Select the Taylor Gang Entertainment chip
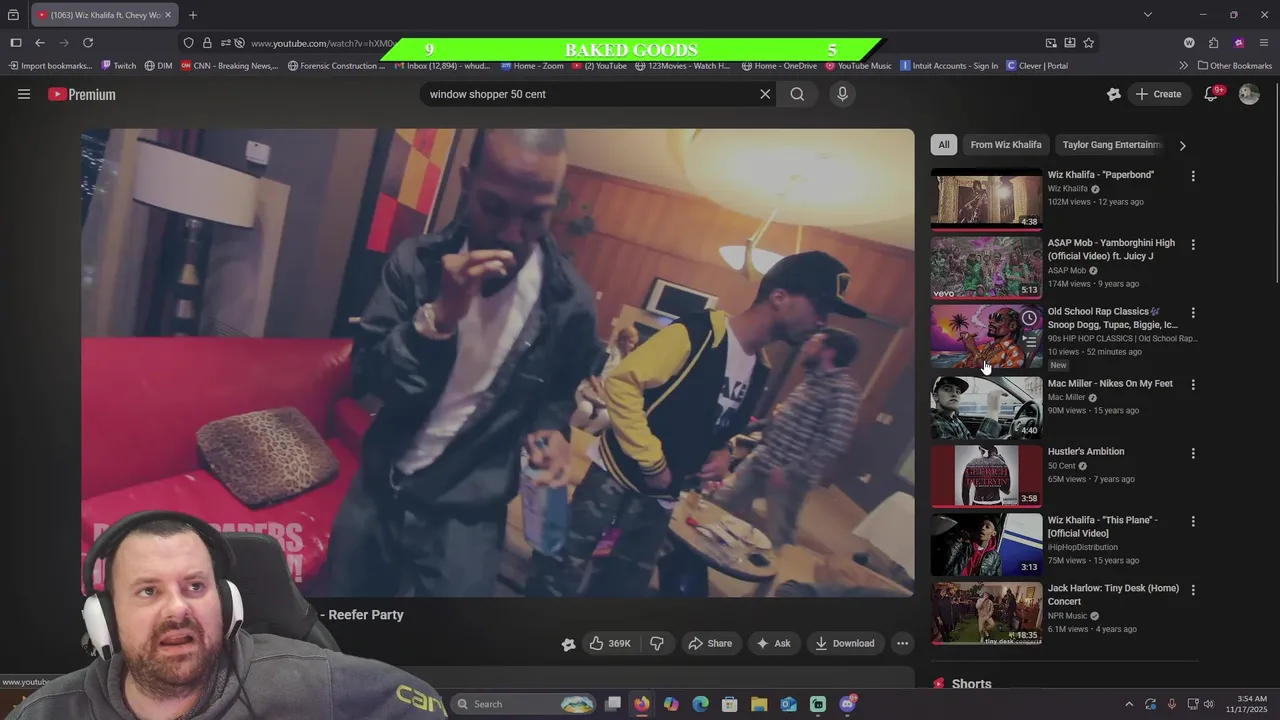1280x720 pixels. click(1112, 145)
